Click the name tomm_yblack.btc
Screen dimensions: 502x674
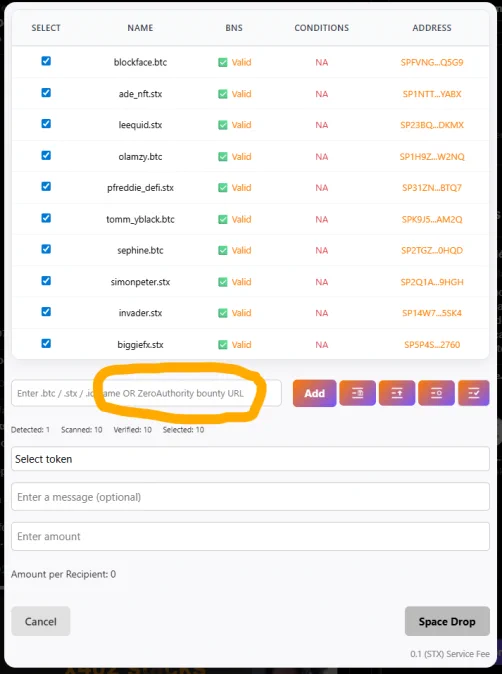pyautogui.click(x=140, y=219)
